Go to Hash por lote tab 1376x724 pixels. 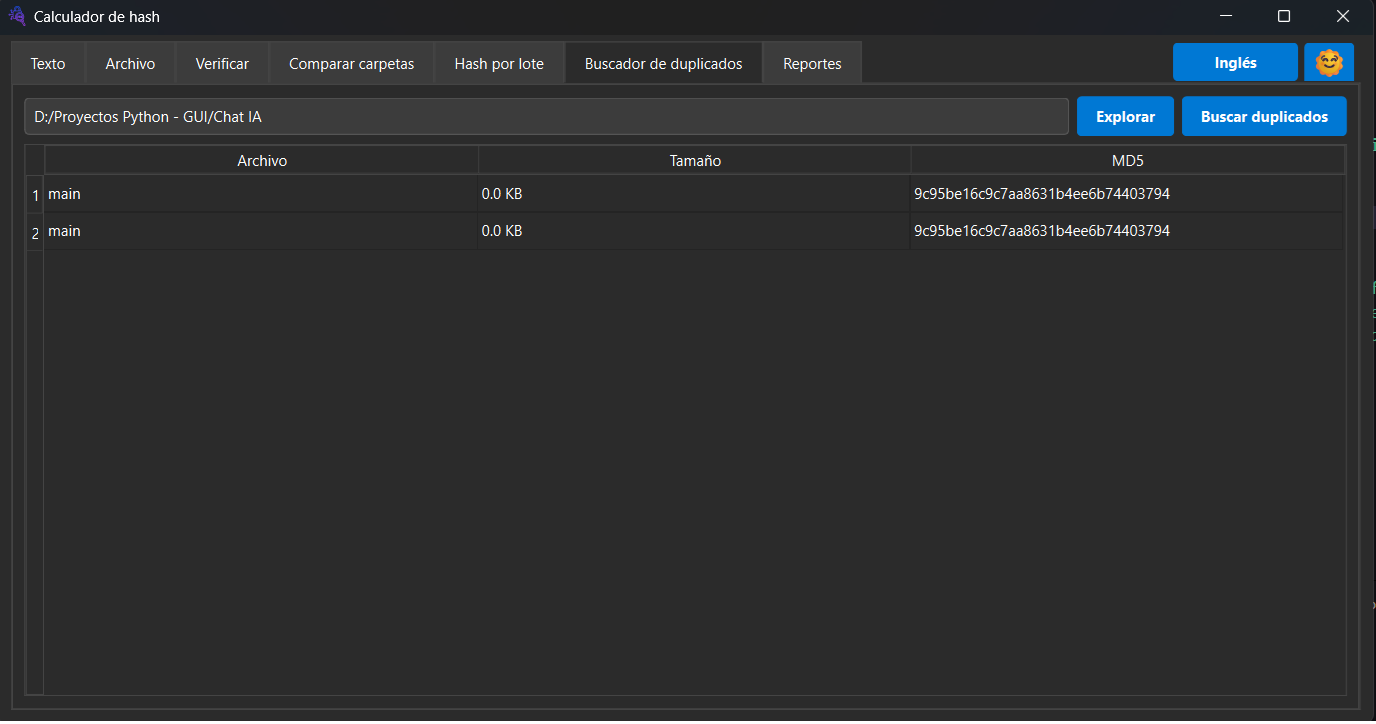tap(499, 64)
